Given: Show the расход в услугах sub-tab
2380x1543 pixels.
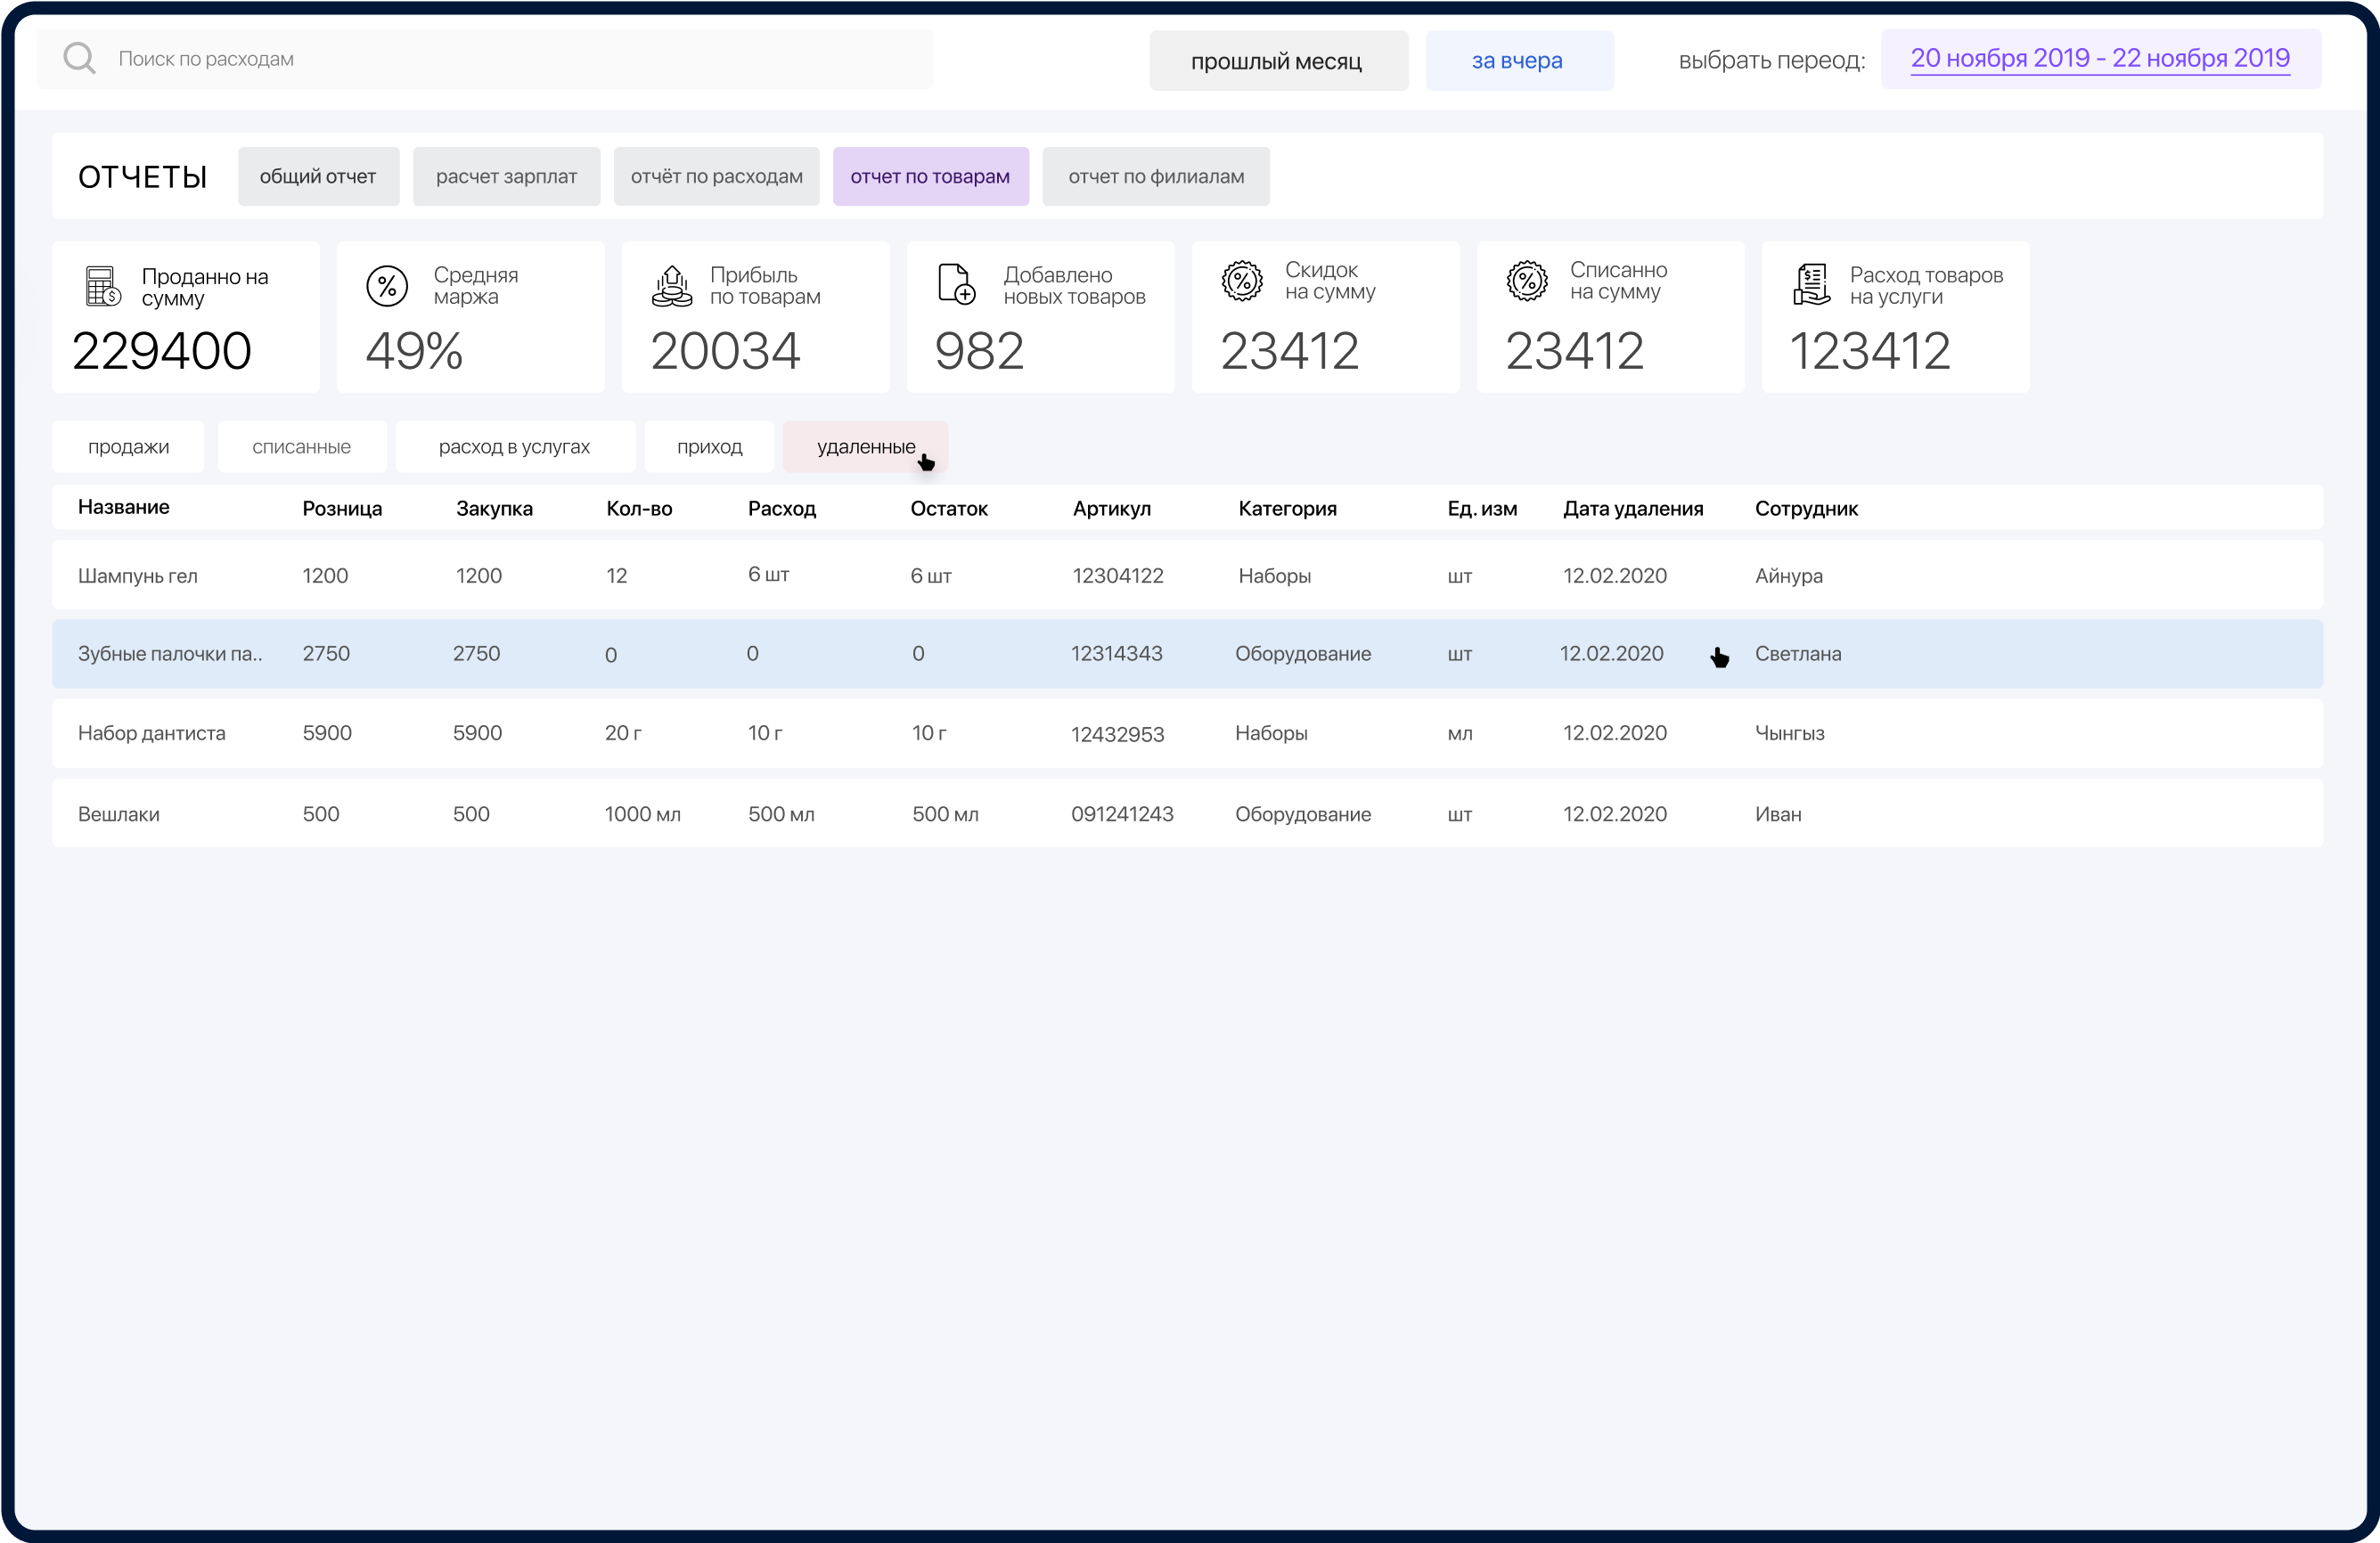Looking at the screenshot, I should tap(514, 447).
